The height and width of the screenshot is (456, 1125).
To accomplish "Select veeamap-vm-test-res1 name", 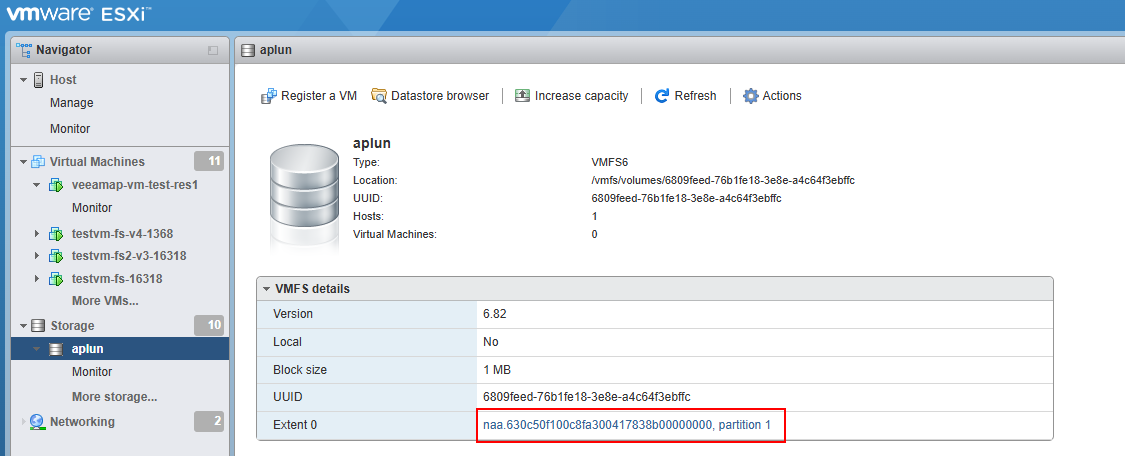I will pyautogui.click(x=135, y=185).
